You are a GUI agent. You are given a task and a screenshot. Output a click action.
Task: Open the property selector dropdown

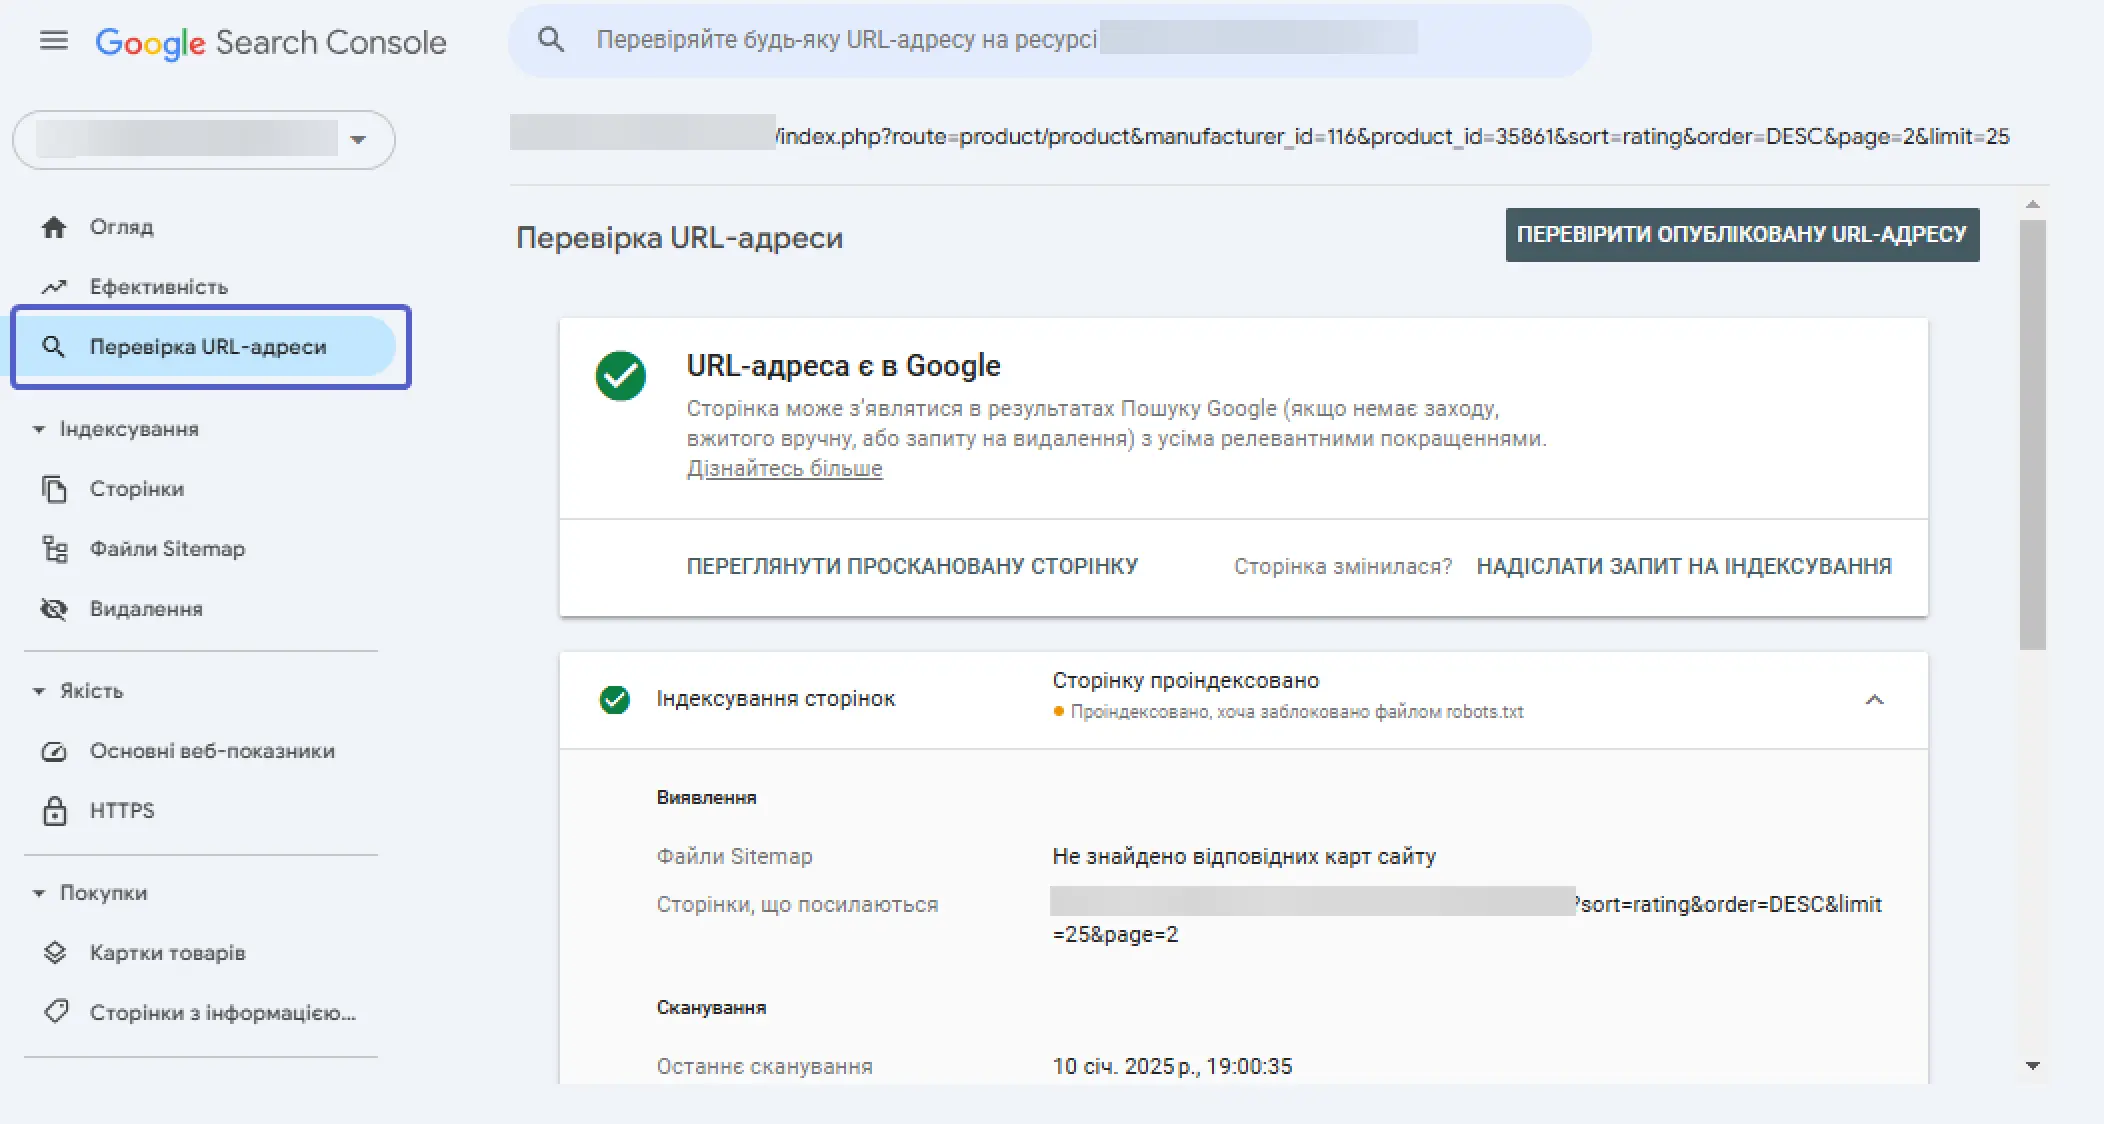pos(204,139)
